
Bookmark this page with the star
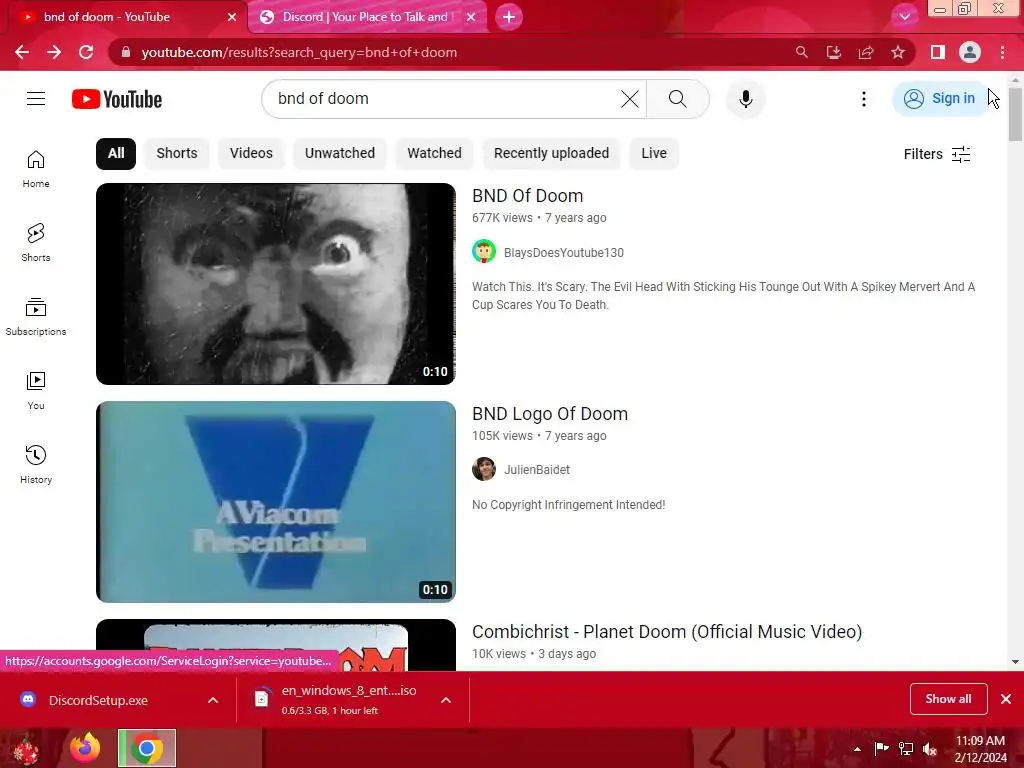pos(898,52)
